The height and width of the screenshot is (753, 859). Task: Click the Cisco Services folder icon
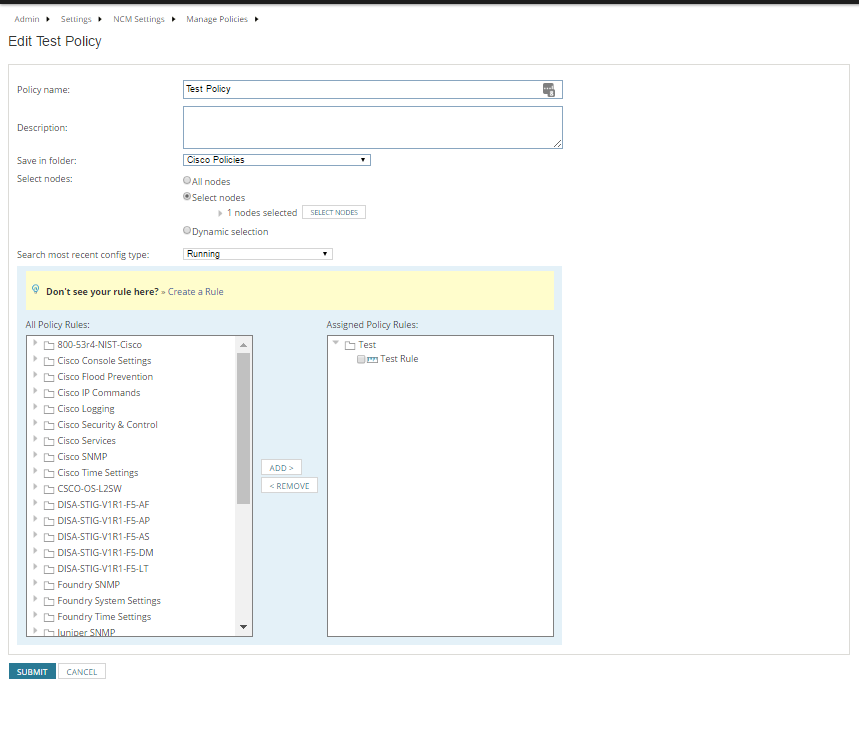tap(49, 441)
